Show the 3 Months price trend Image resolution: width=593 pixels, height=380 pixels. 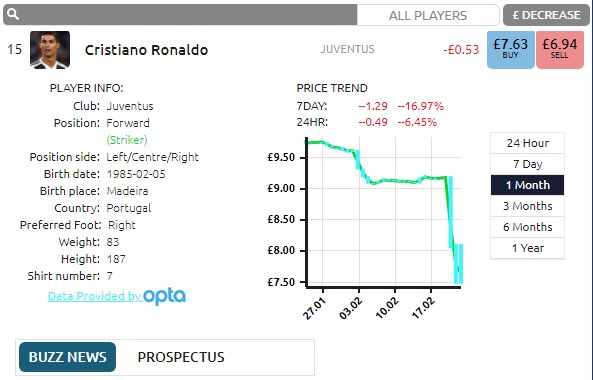528,206
